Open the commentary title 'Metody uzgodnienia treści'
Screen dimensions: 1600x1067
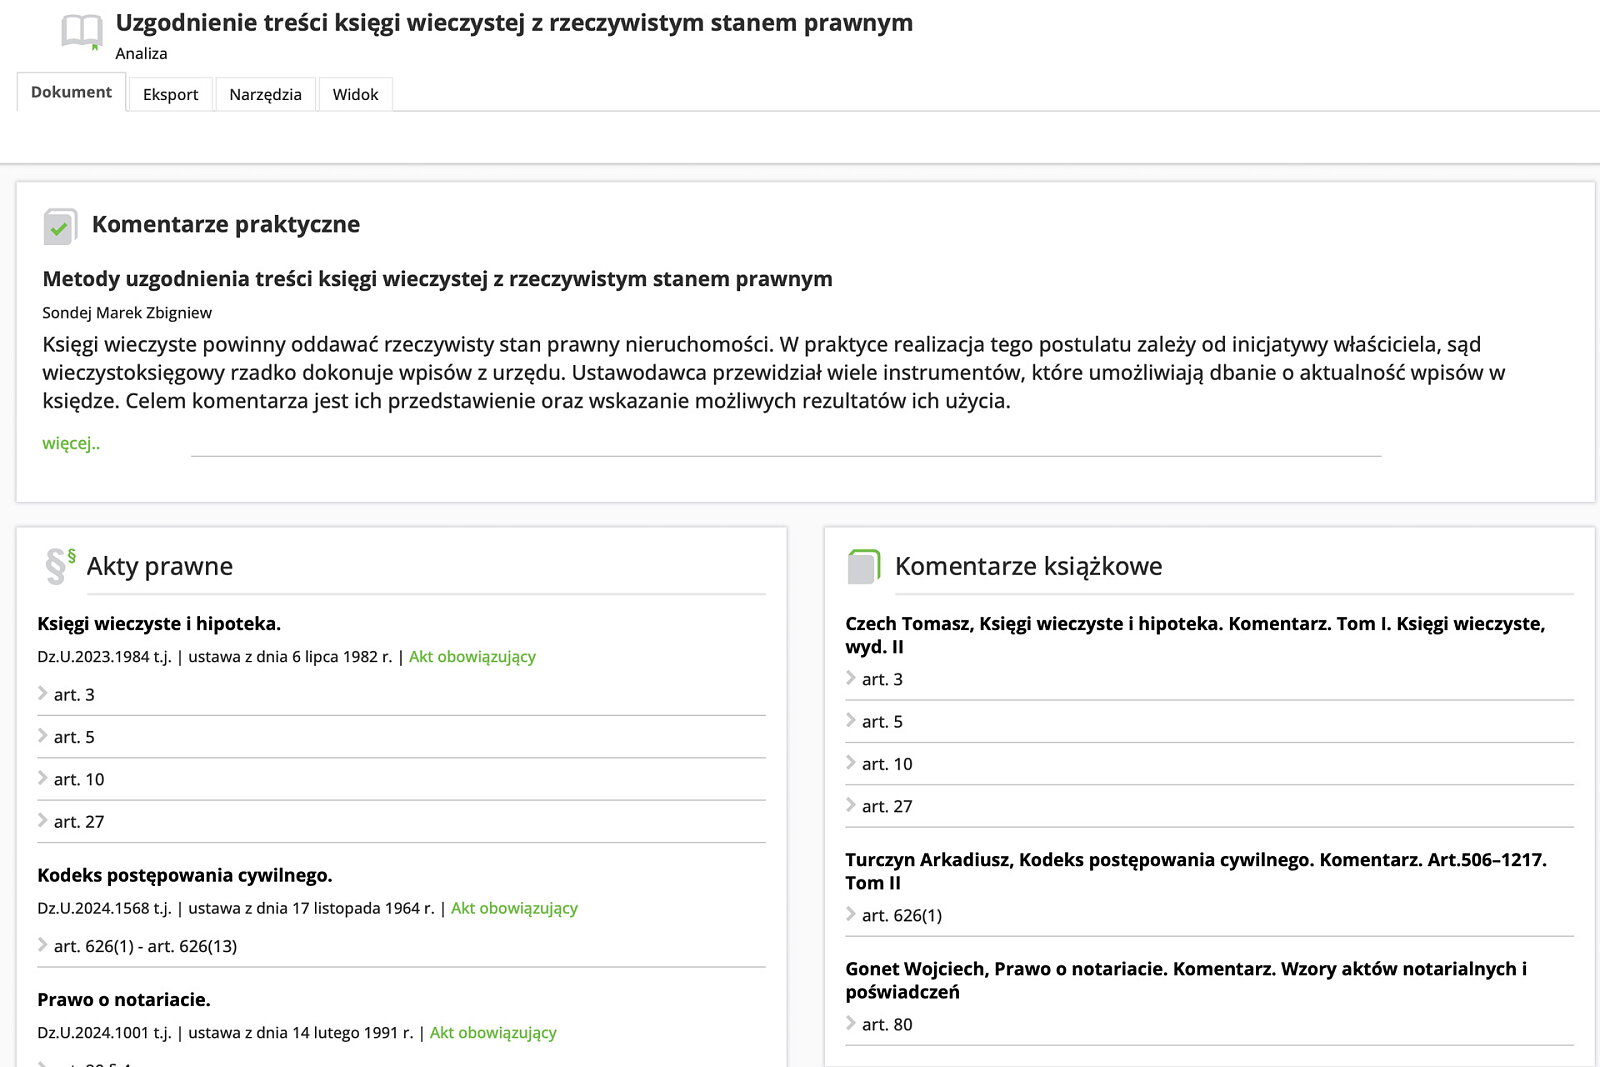click(x=437, y=279)
